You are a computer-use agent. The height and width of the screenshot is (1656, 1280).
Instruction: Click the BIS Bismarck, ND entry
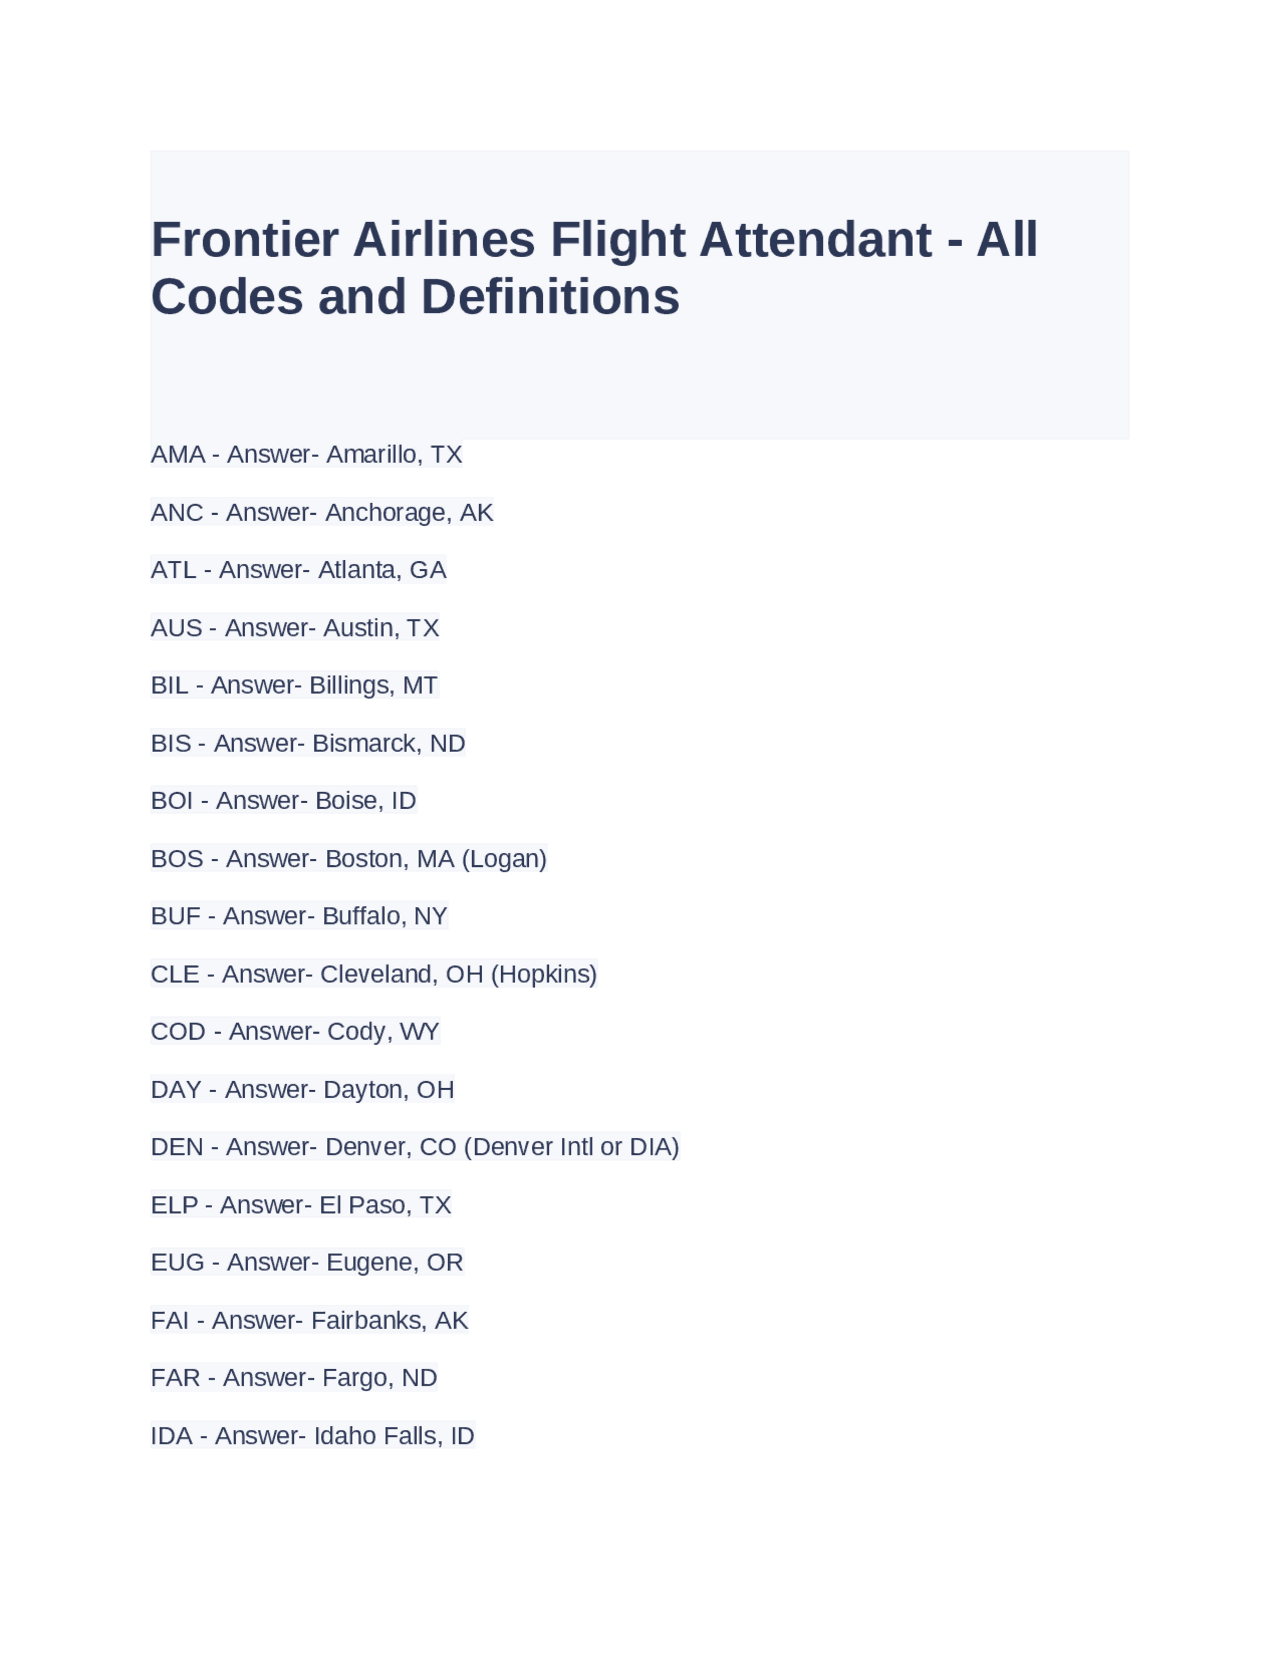(307, 744)
